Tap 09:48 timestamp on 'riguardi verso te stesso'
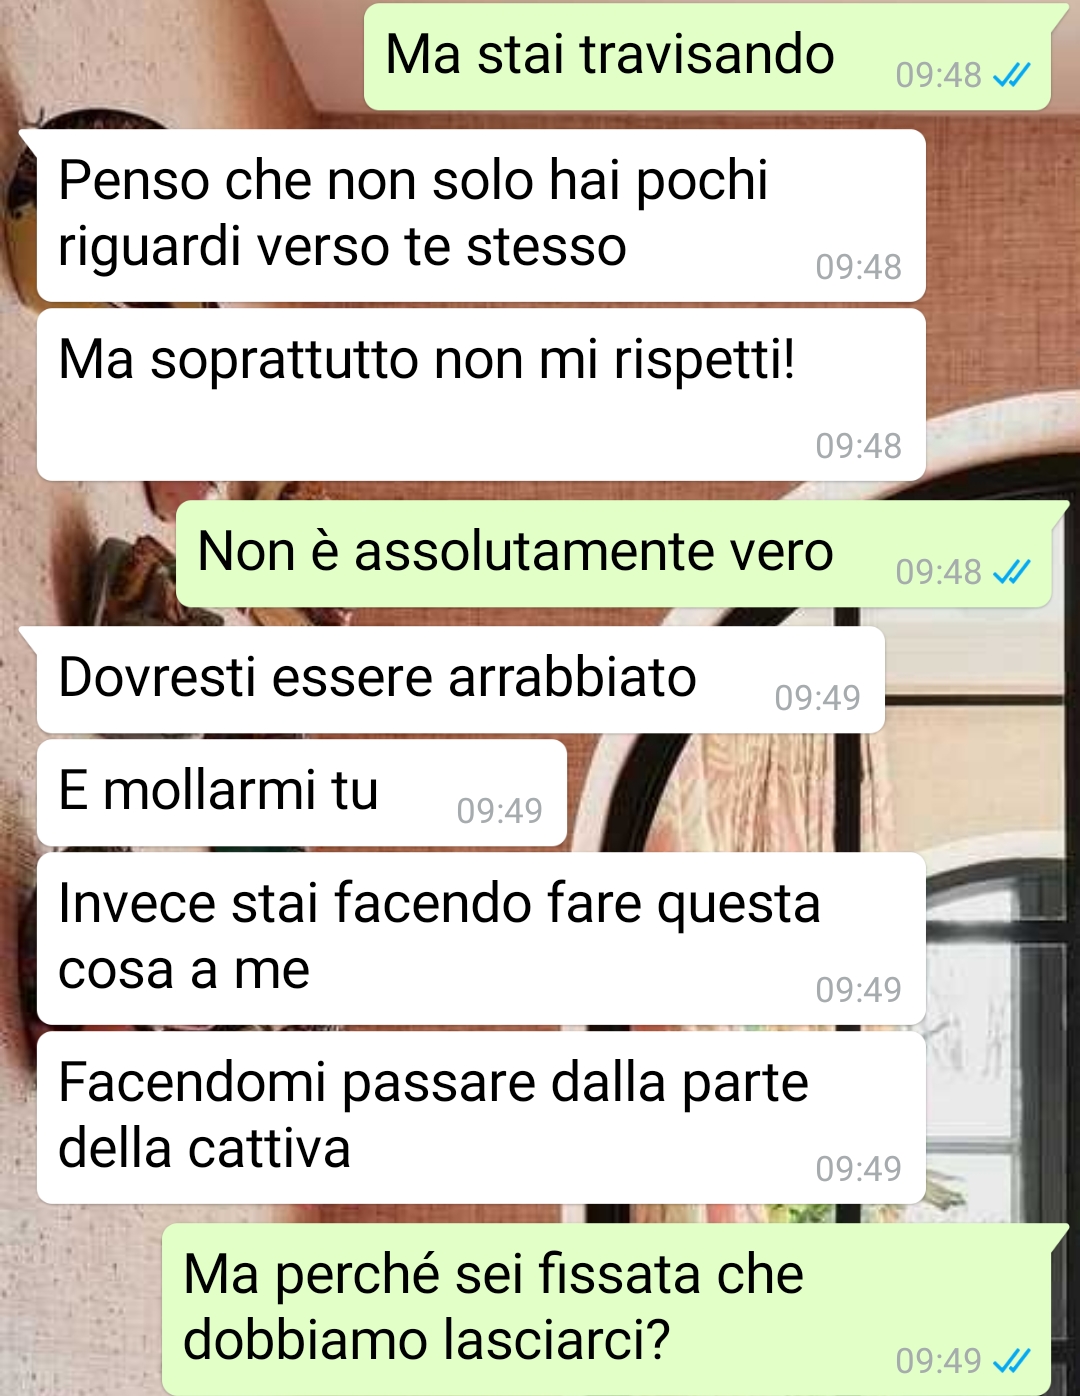The image size is (1080, 1396). pyautogui.click(x=858, y=267)
